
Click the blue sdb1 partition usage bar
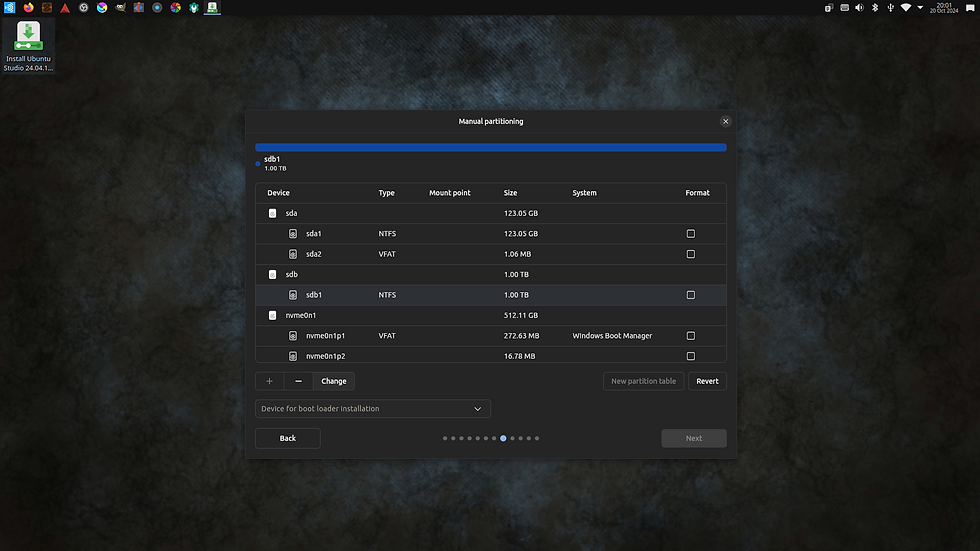coord(491,147)
